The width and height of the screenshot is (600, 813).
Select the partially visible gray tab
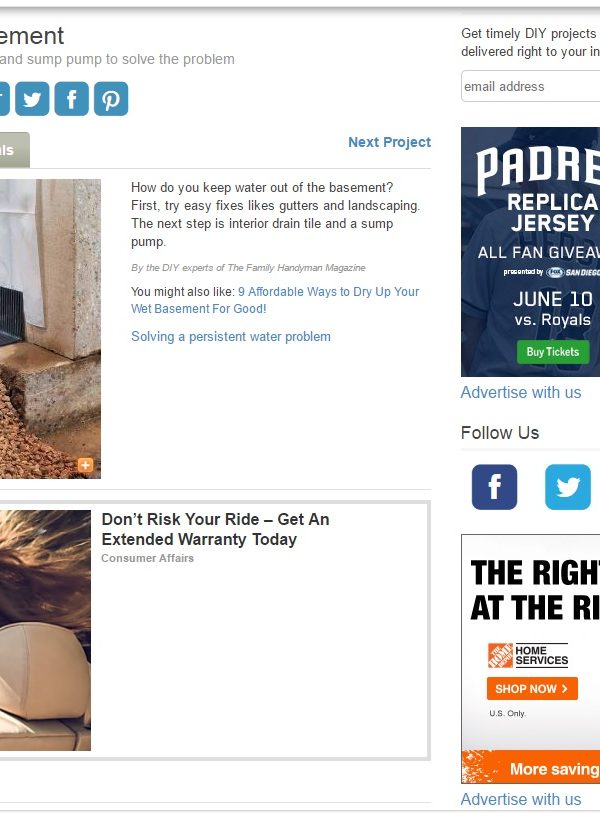point(15,150)
